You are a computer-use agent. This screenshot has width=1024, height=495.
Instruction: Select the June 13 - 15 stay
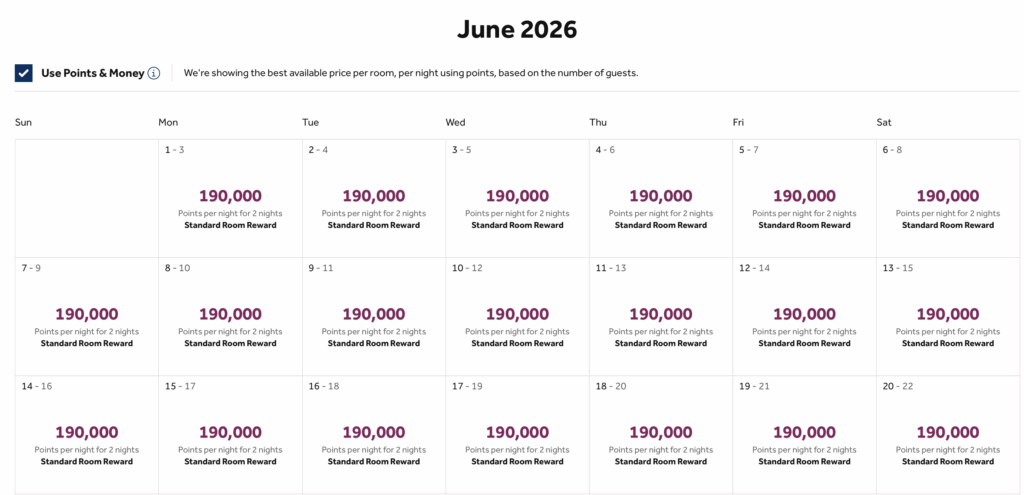point(948,316)
